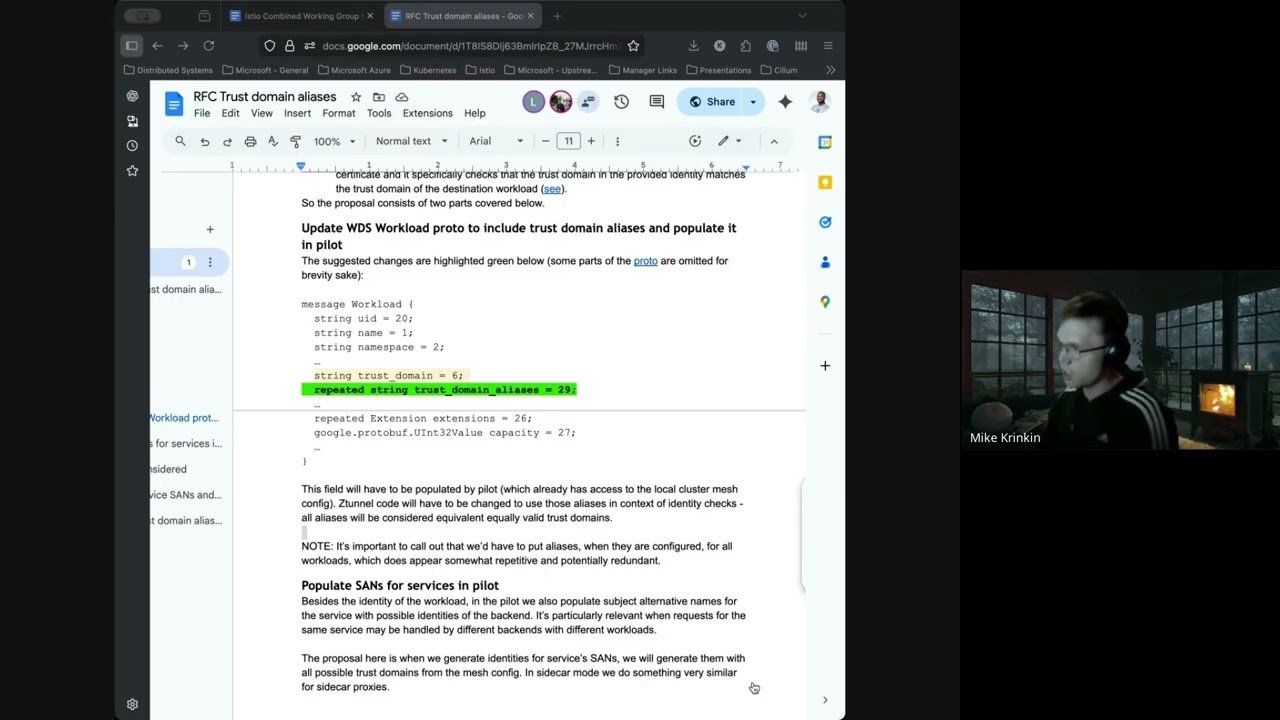Reload the page
The width and height of the screenshot is (1280, 720).
click(x=209, y=46)
